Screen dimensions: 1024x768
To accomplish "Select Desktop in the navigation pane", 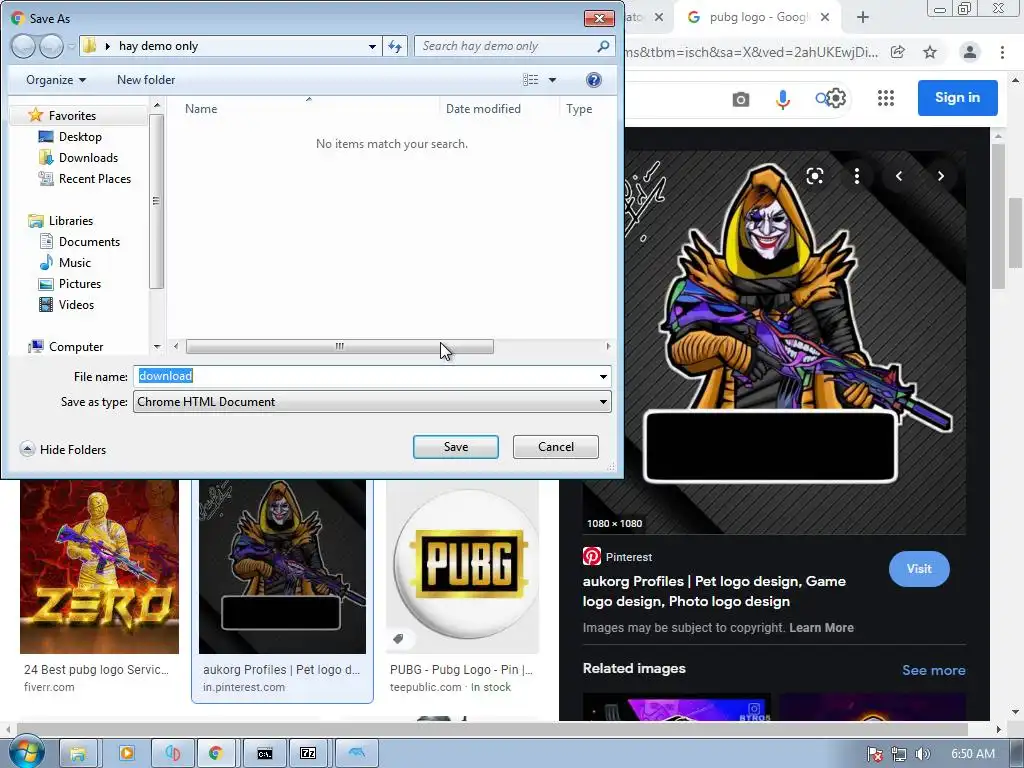I will point(80,136).
